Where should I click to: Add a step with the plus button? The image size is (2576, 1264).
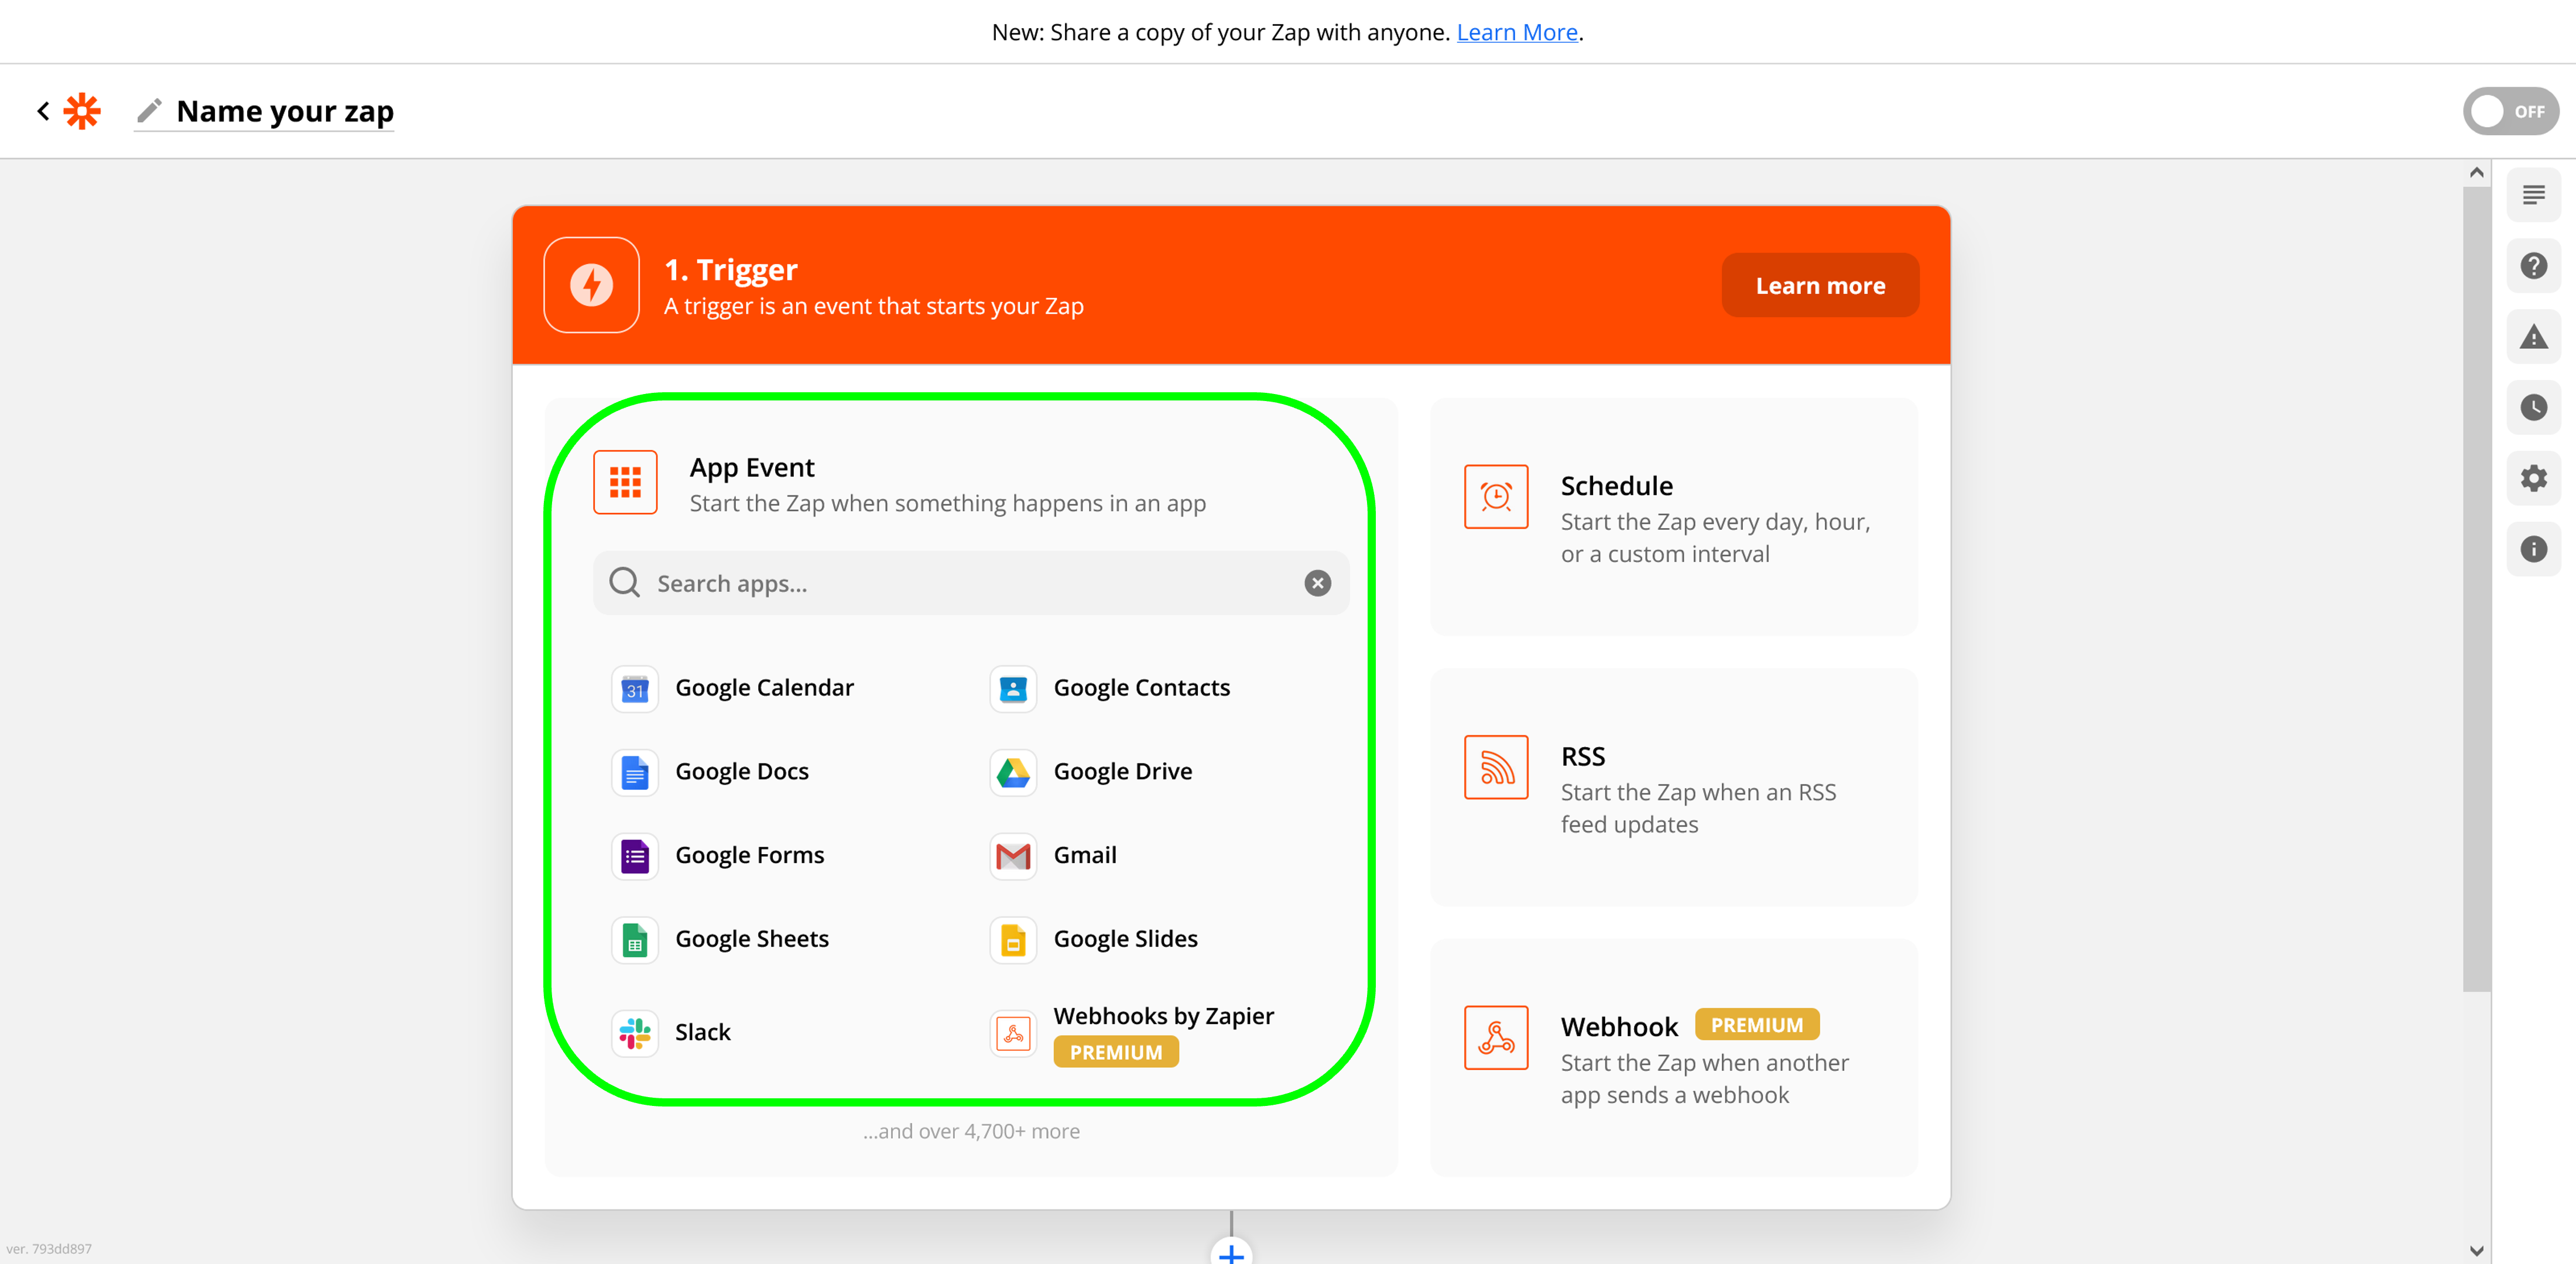pos(1231,1253)
